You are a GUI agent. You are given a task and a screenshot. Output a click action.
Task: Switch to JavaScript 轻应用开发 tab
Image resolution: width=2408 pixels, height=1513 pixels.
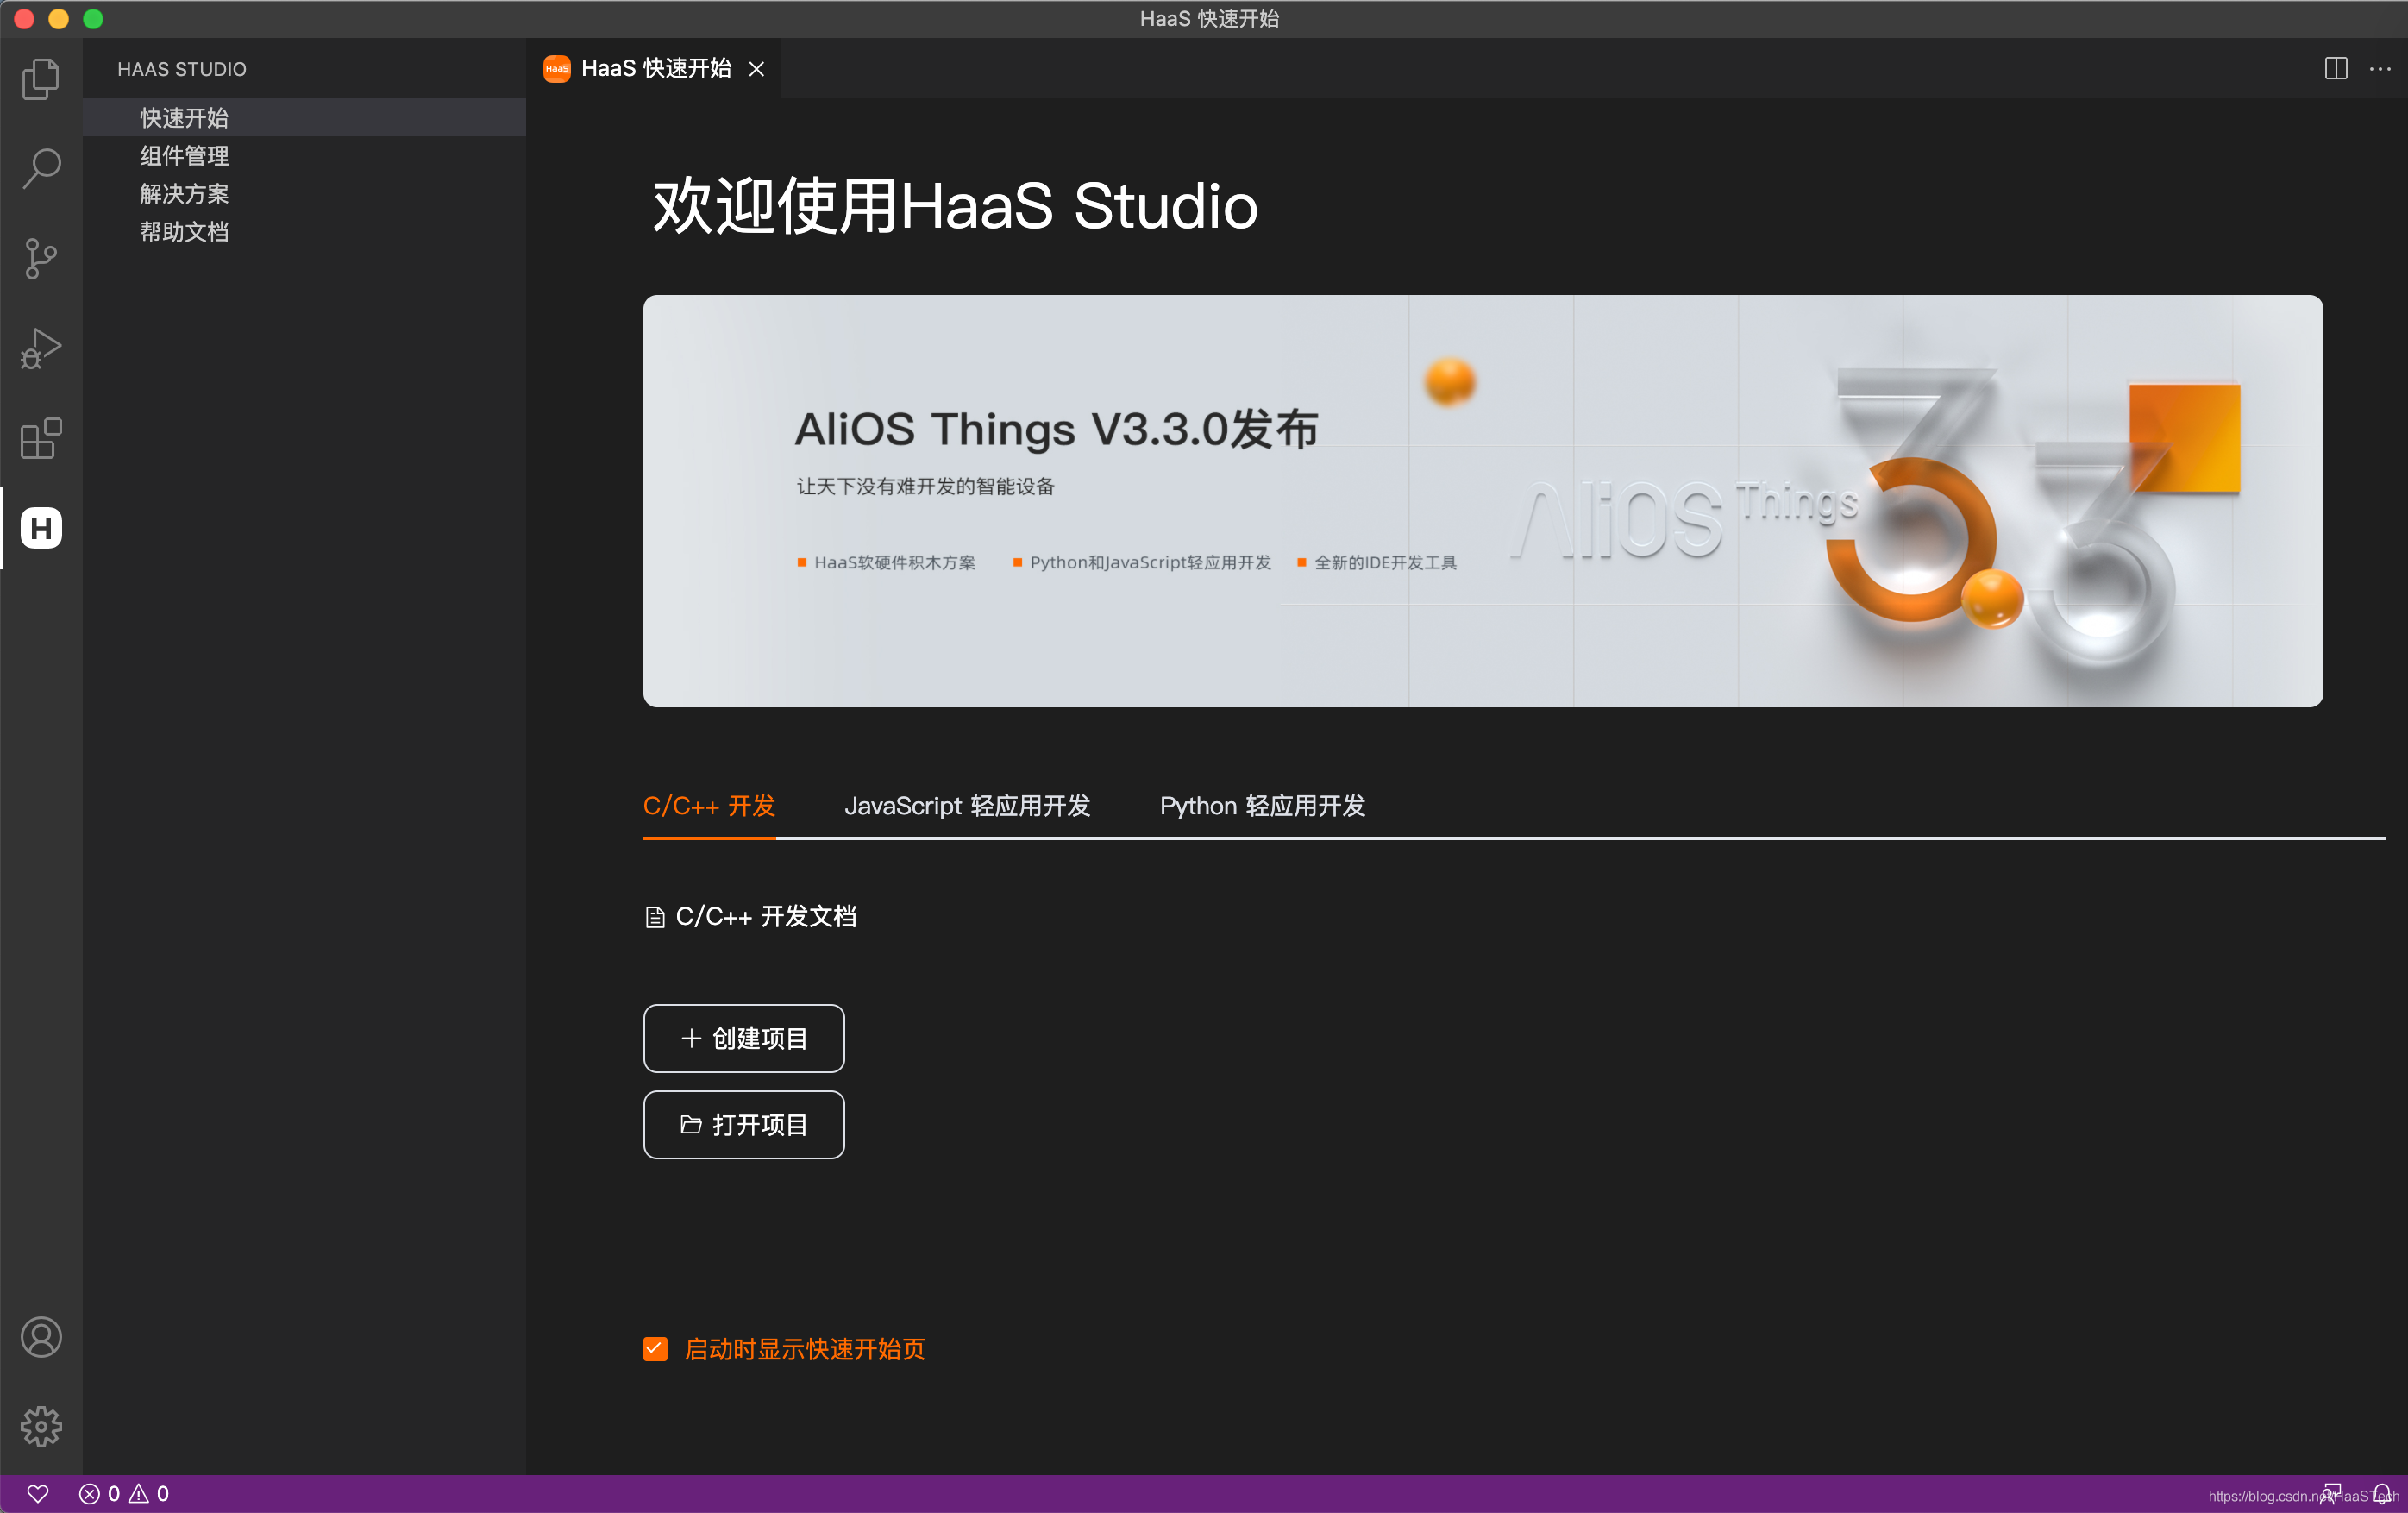(967, 806)
